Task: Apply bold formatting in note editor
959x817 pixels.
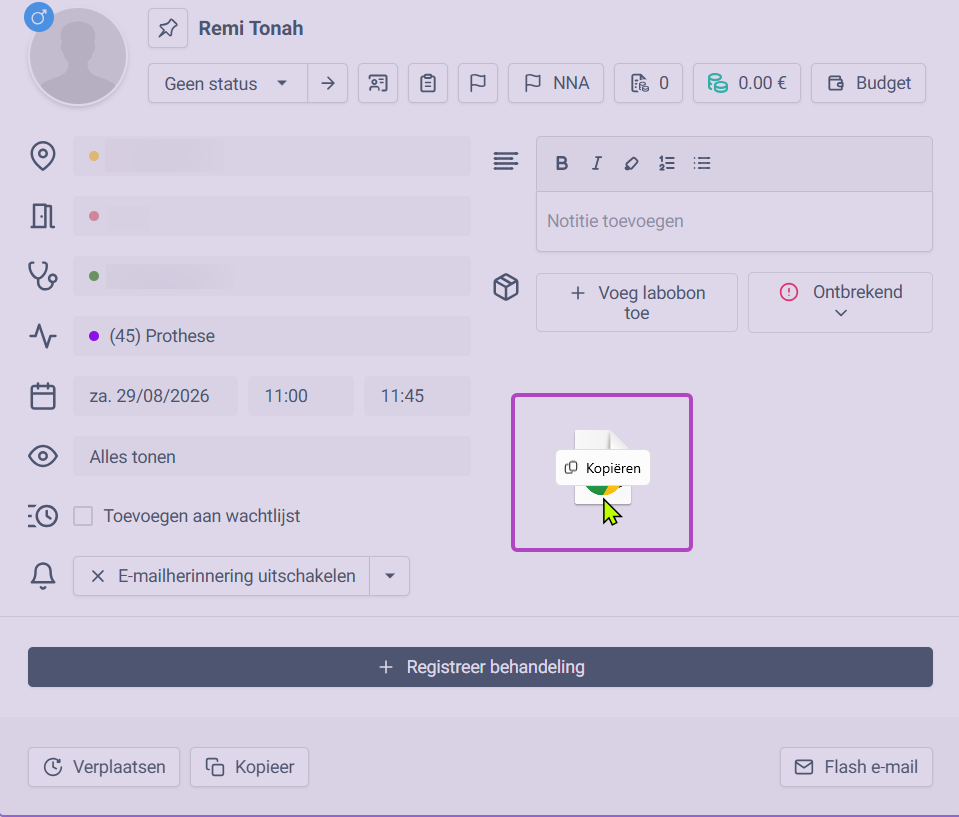Action: click(561, 163)
